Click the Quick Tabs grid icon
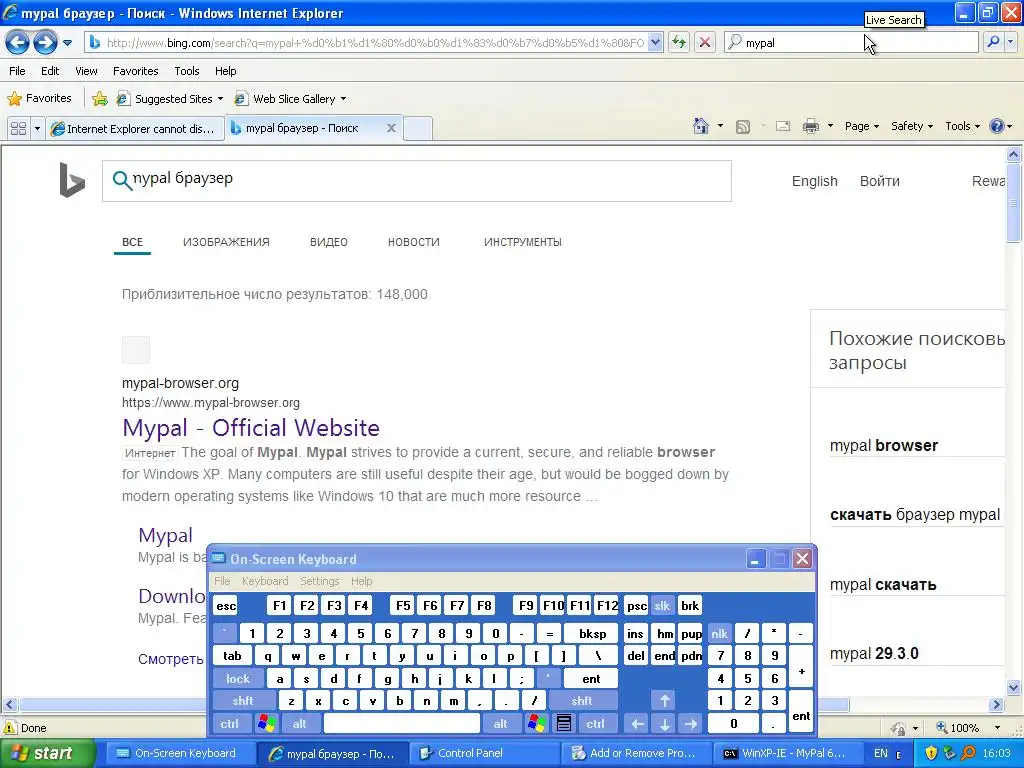 [18, 128]
